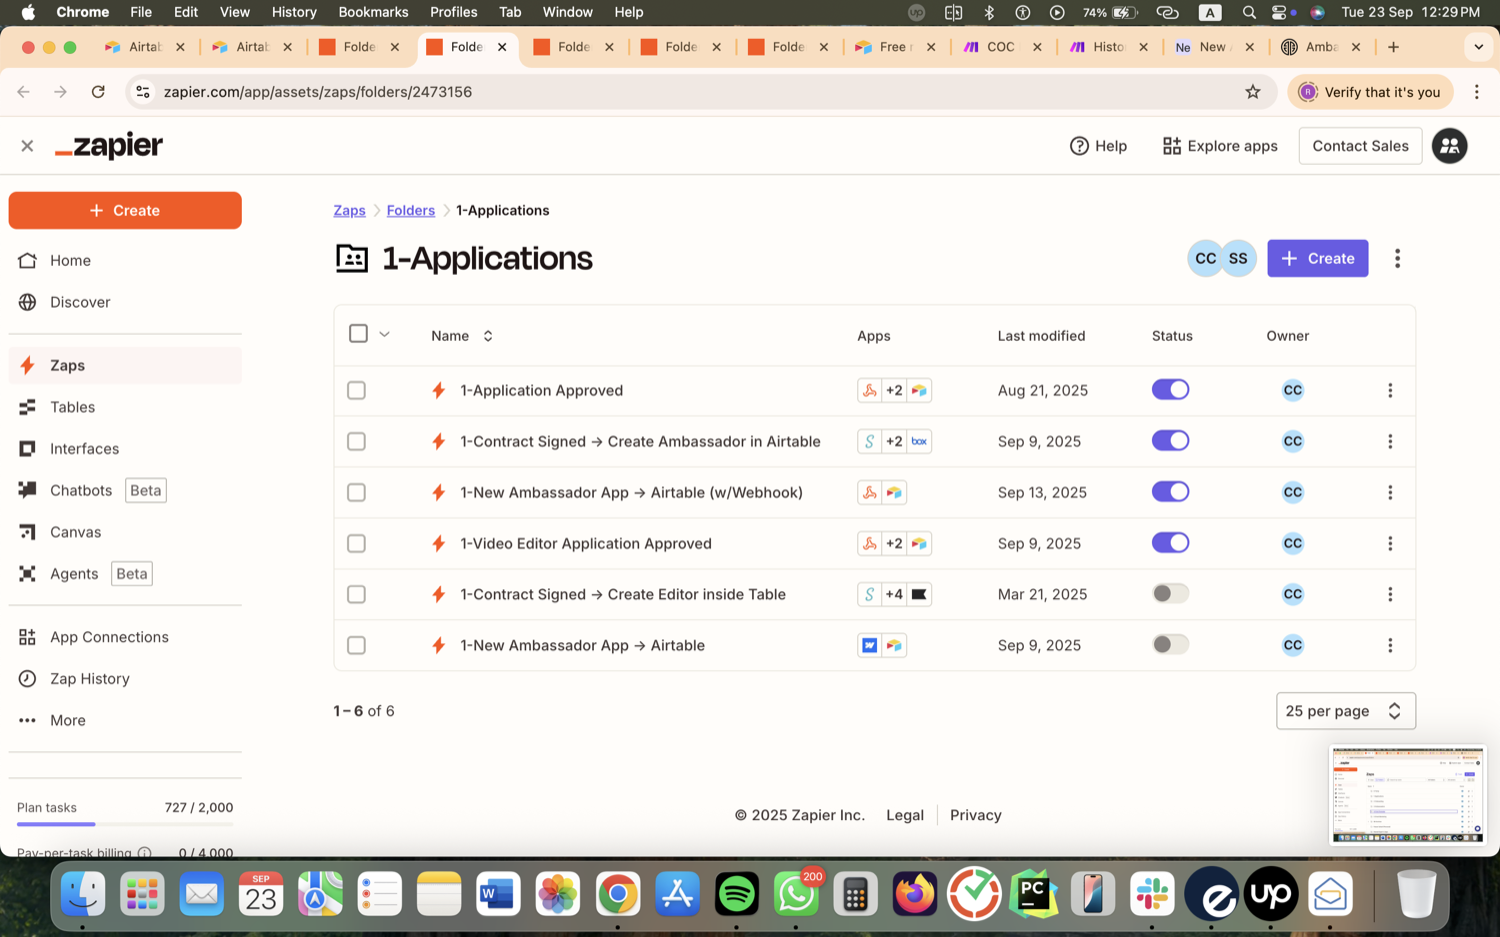This screenshot has width=1500, height=937.
Task: View Zap History
Action: coord(125,679)
